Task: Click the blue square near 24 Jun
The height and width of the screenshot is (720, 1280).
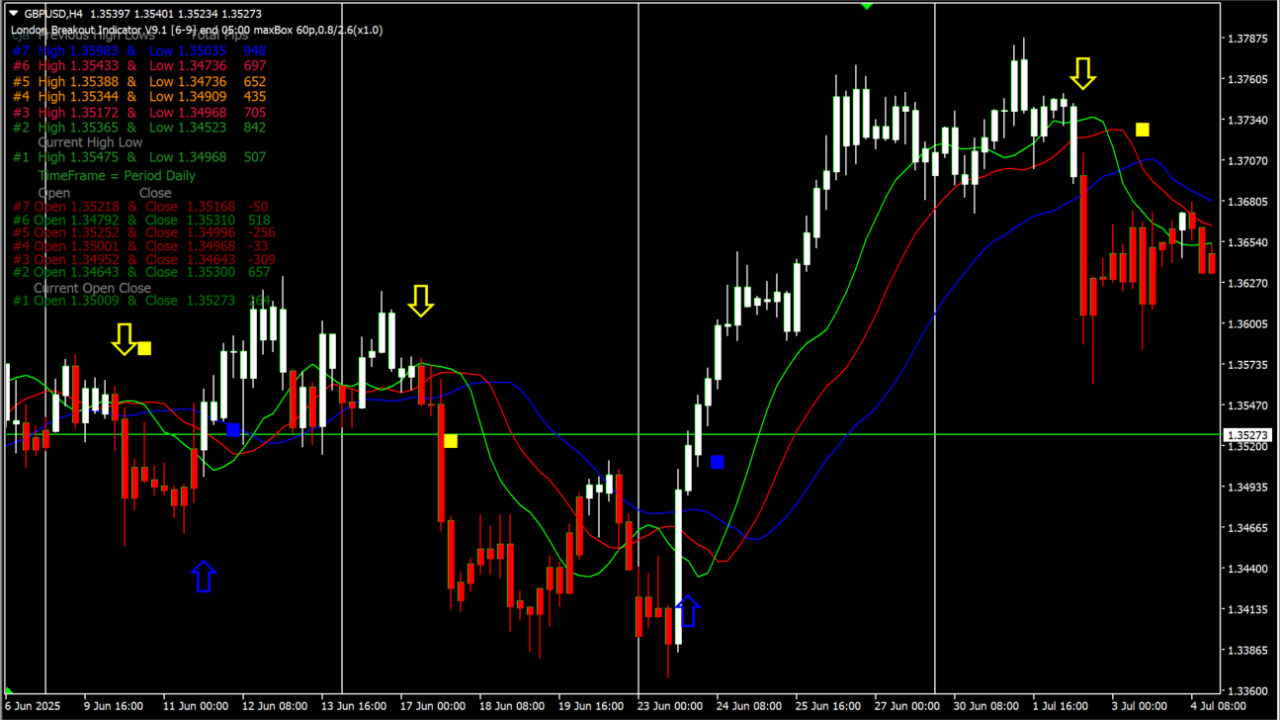Action: 717,461
